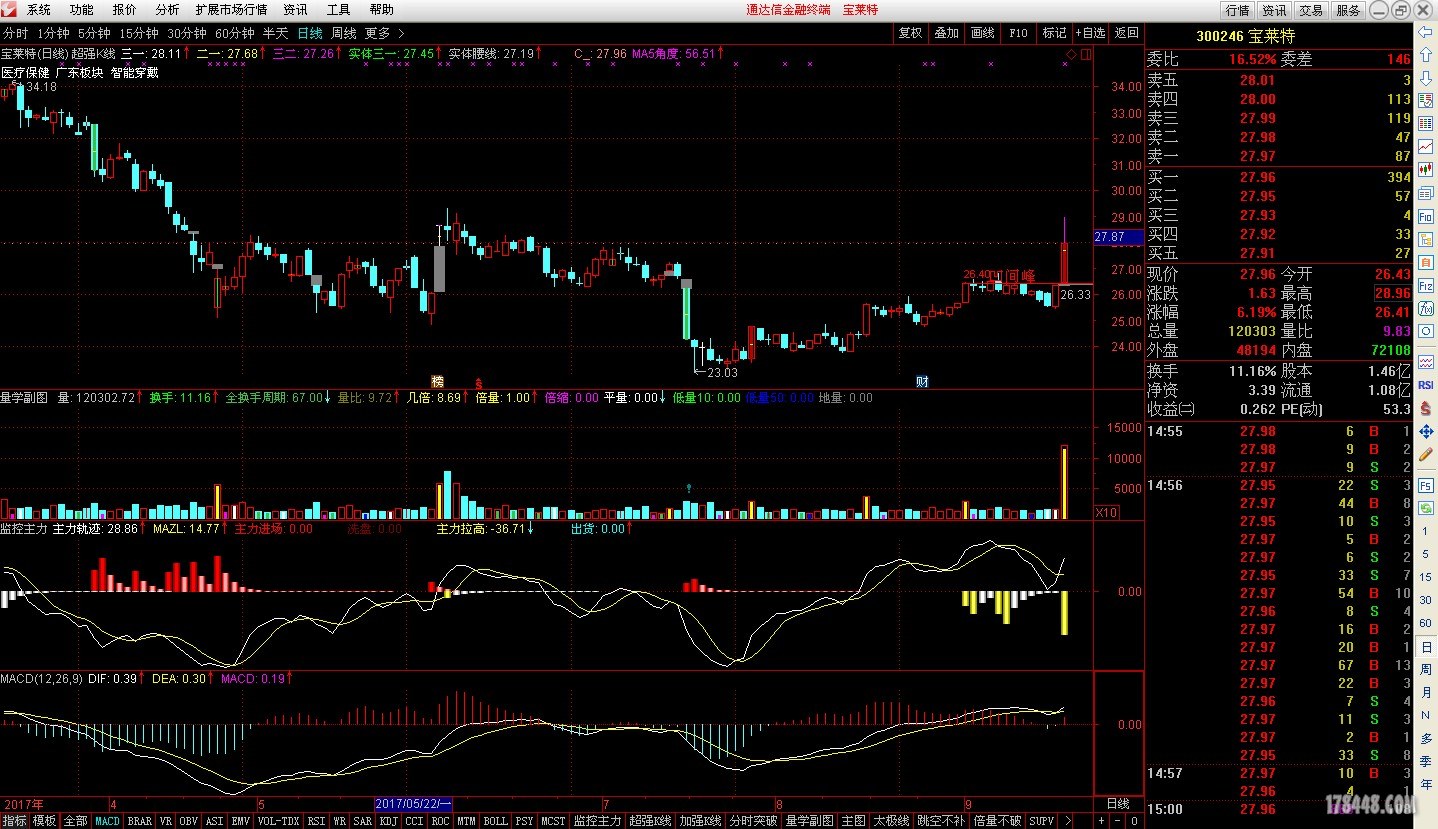This screenshot has width=1438, height=829.
Task: Click the 画线 drawing button
Action: point(982,33)
